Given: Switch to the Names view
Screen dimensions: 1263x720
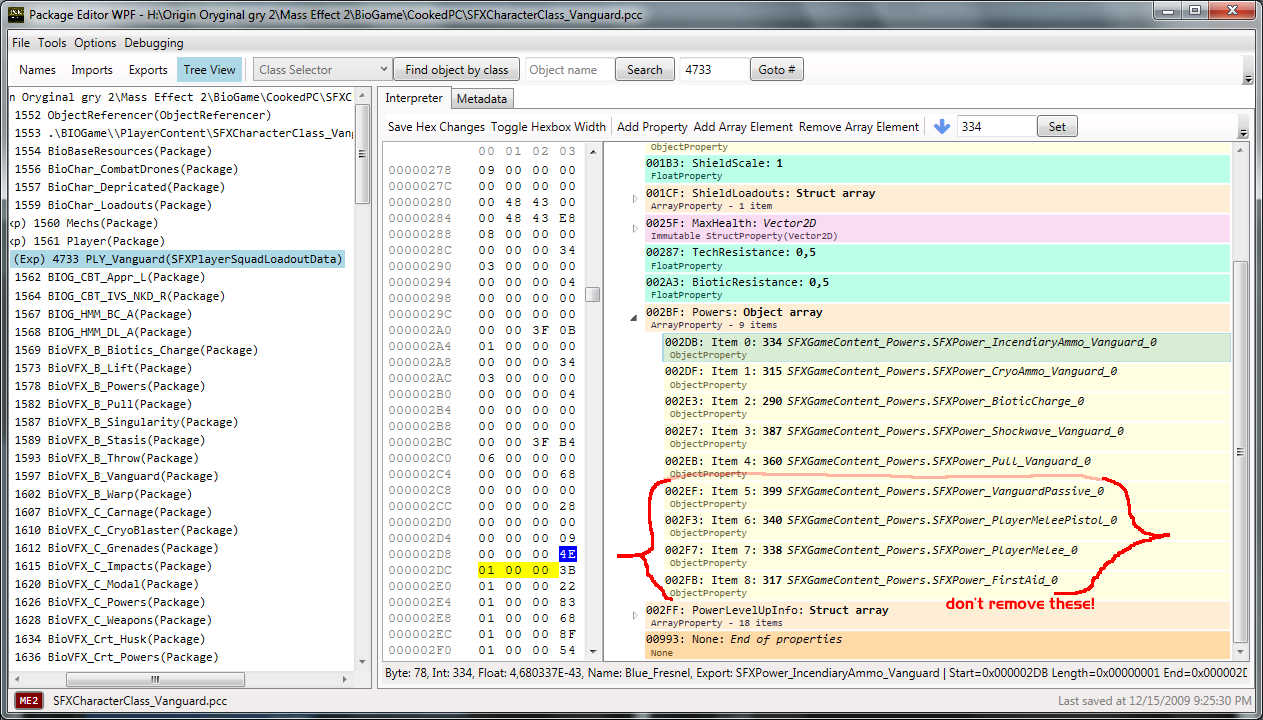Looking at the screenshot, I should click(x=38, y=70).
